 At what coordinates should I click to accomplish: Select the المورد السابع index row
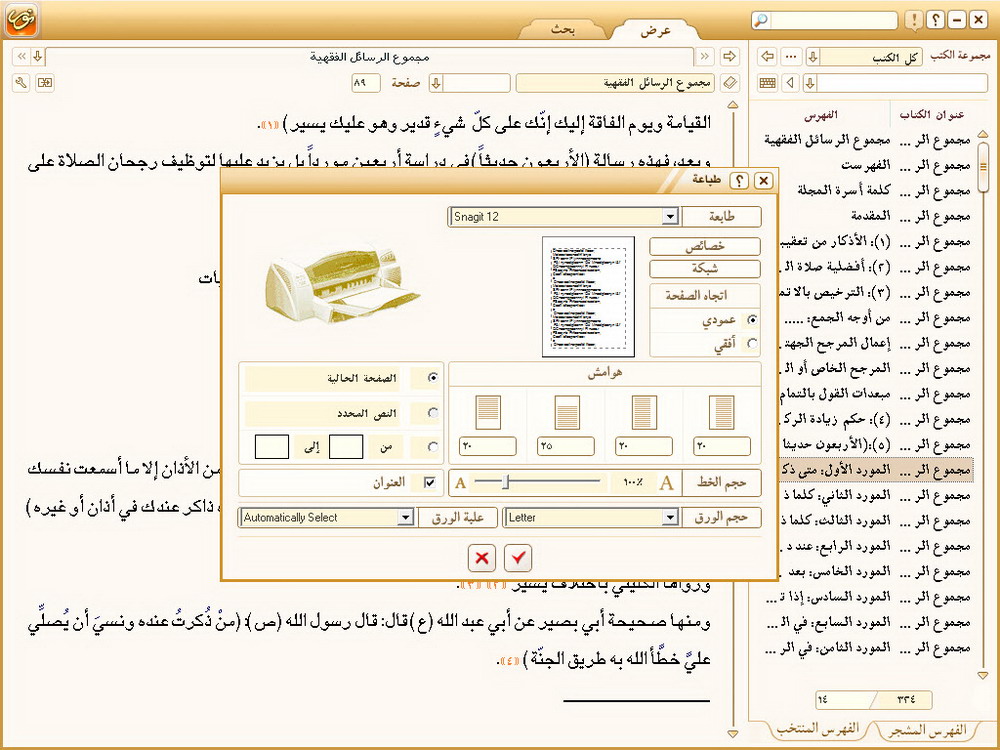867,622
